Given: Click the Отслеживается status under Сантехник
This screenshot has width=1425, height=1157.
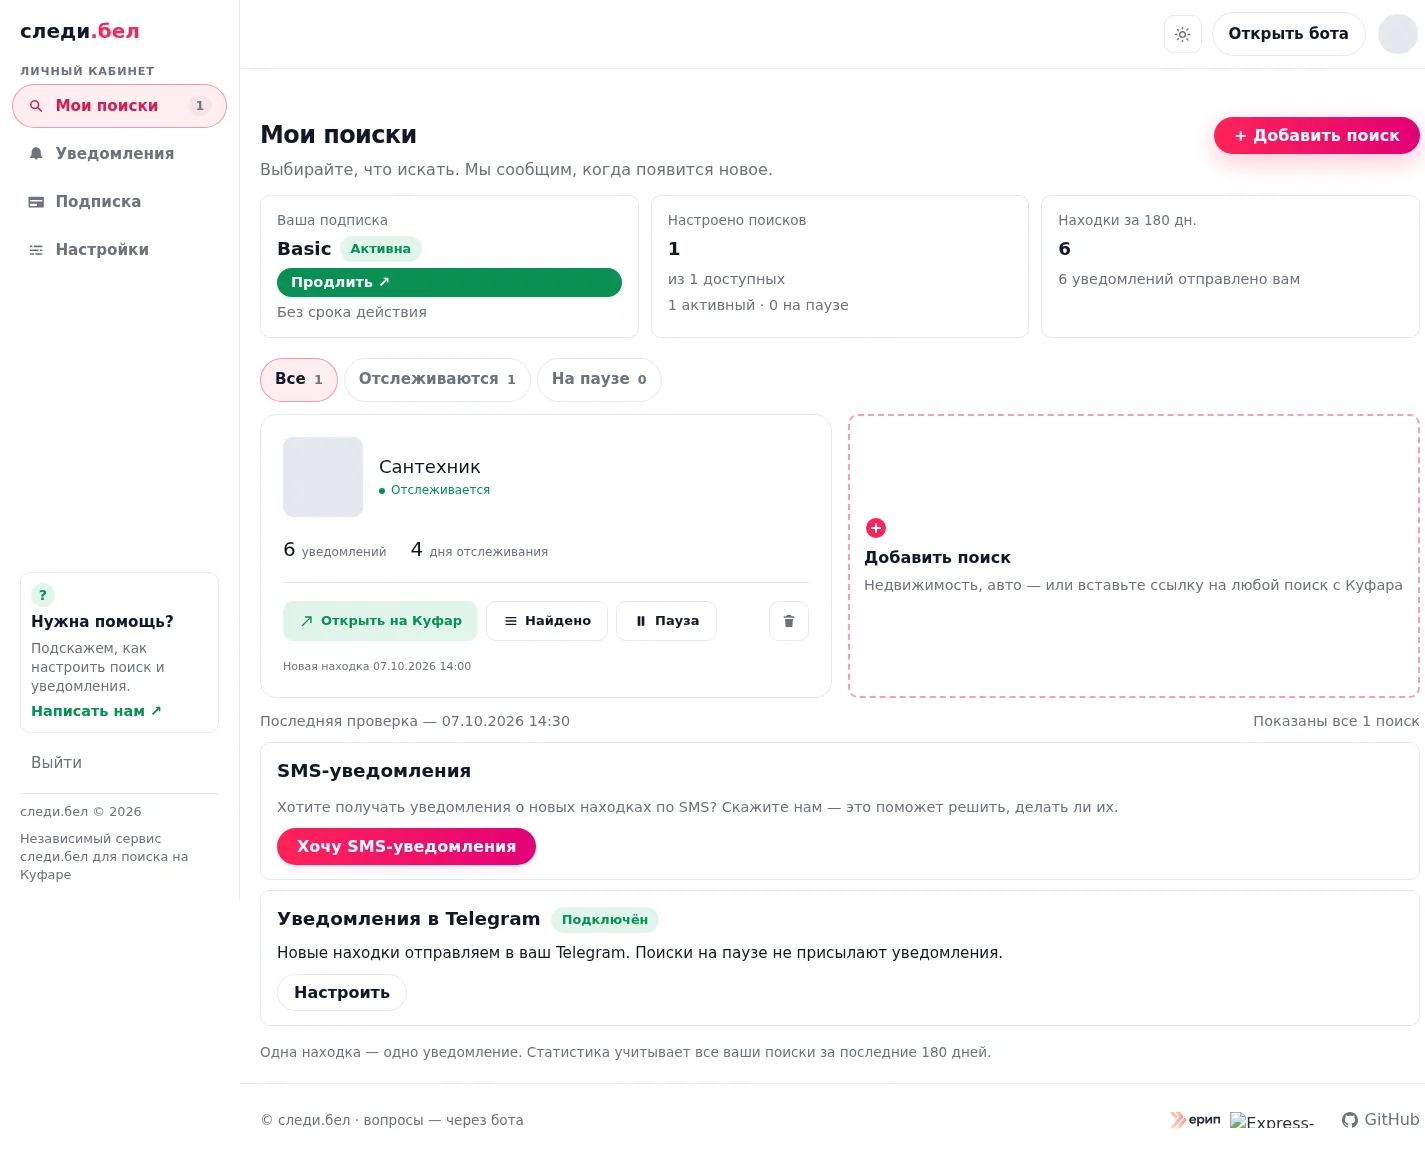Looking at the screenshot, I should pos(434,490).
